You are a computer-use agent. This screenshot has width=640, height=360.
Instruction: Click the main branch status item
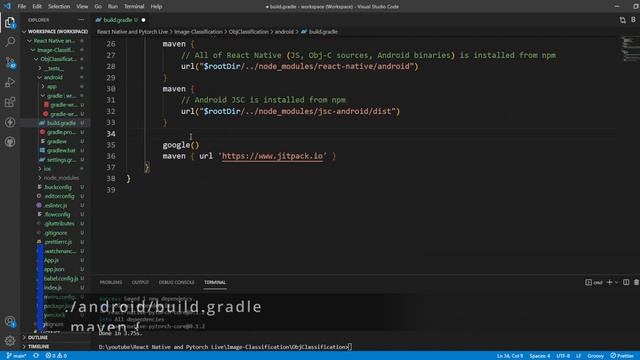click(x=16, y=356)
